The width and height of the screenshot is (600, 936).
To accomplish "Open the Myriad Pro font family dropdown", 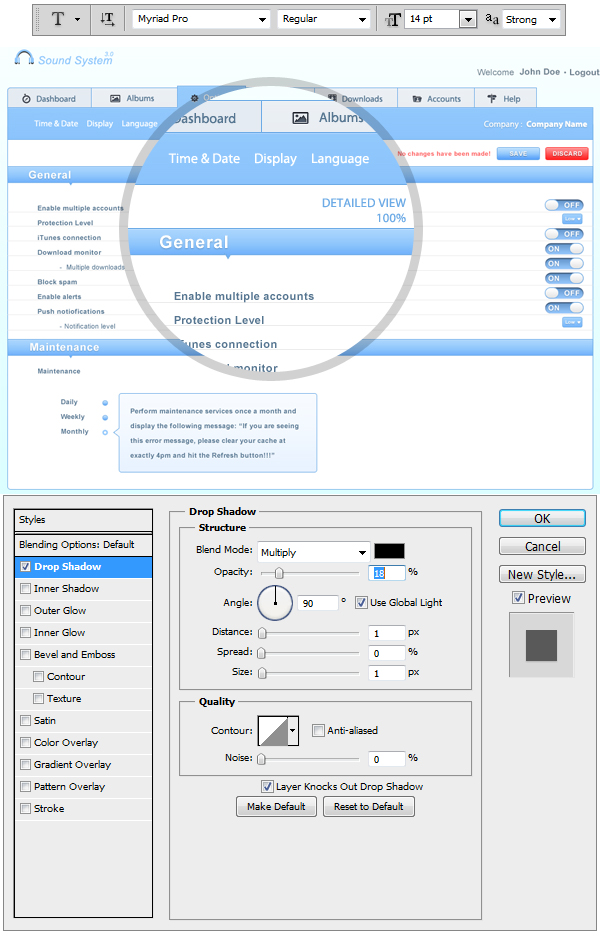I will (201, 19).
